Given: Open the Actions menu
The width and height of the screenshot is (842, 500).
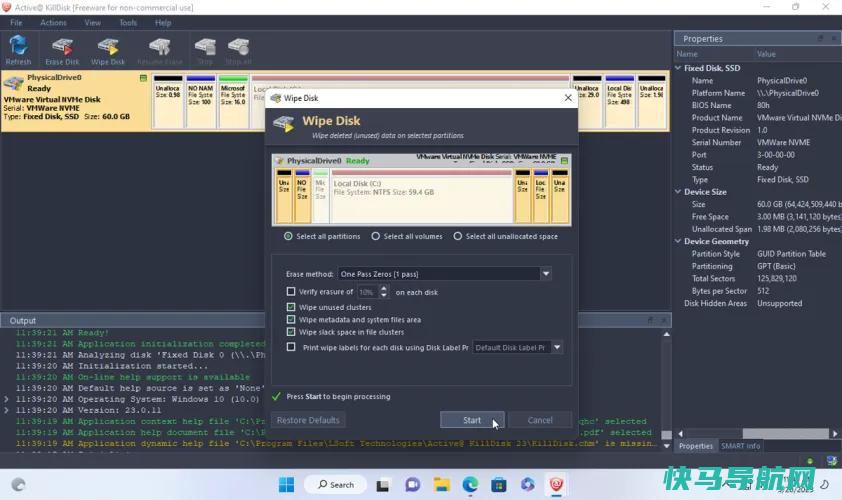Looking at the screenshot, I should pyautogui.click(x=53, y=23).
